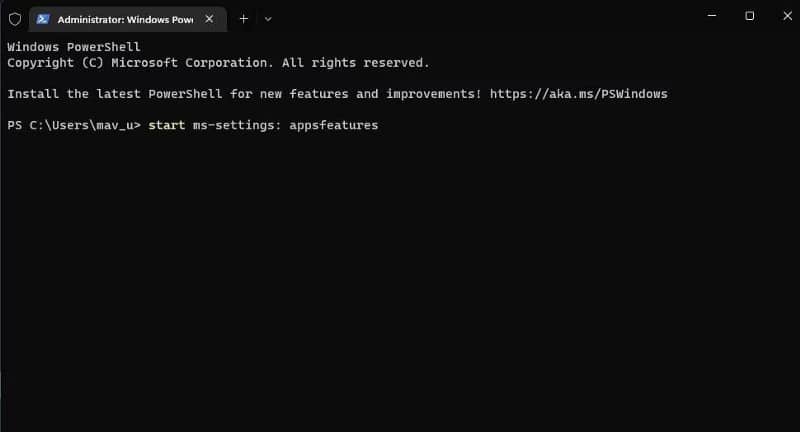
Task: Close the Administrator: Windows PowerShell tab
Action: point(209,18)
